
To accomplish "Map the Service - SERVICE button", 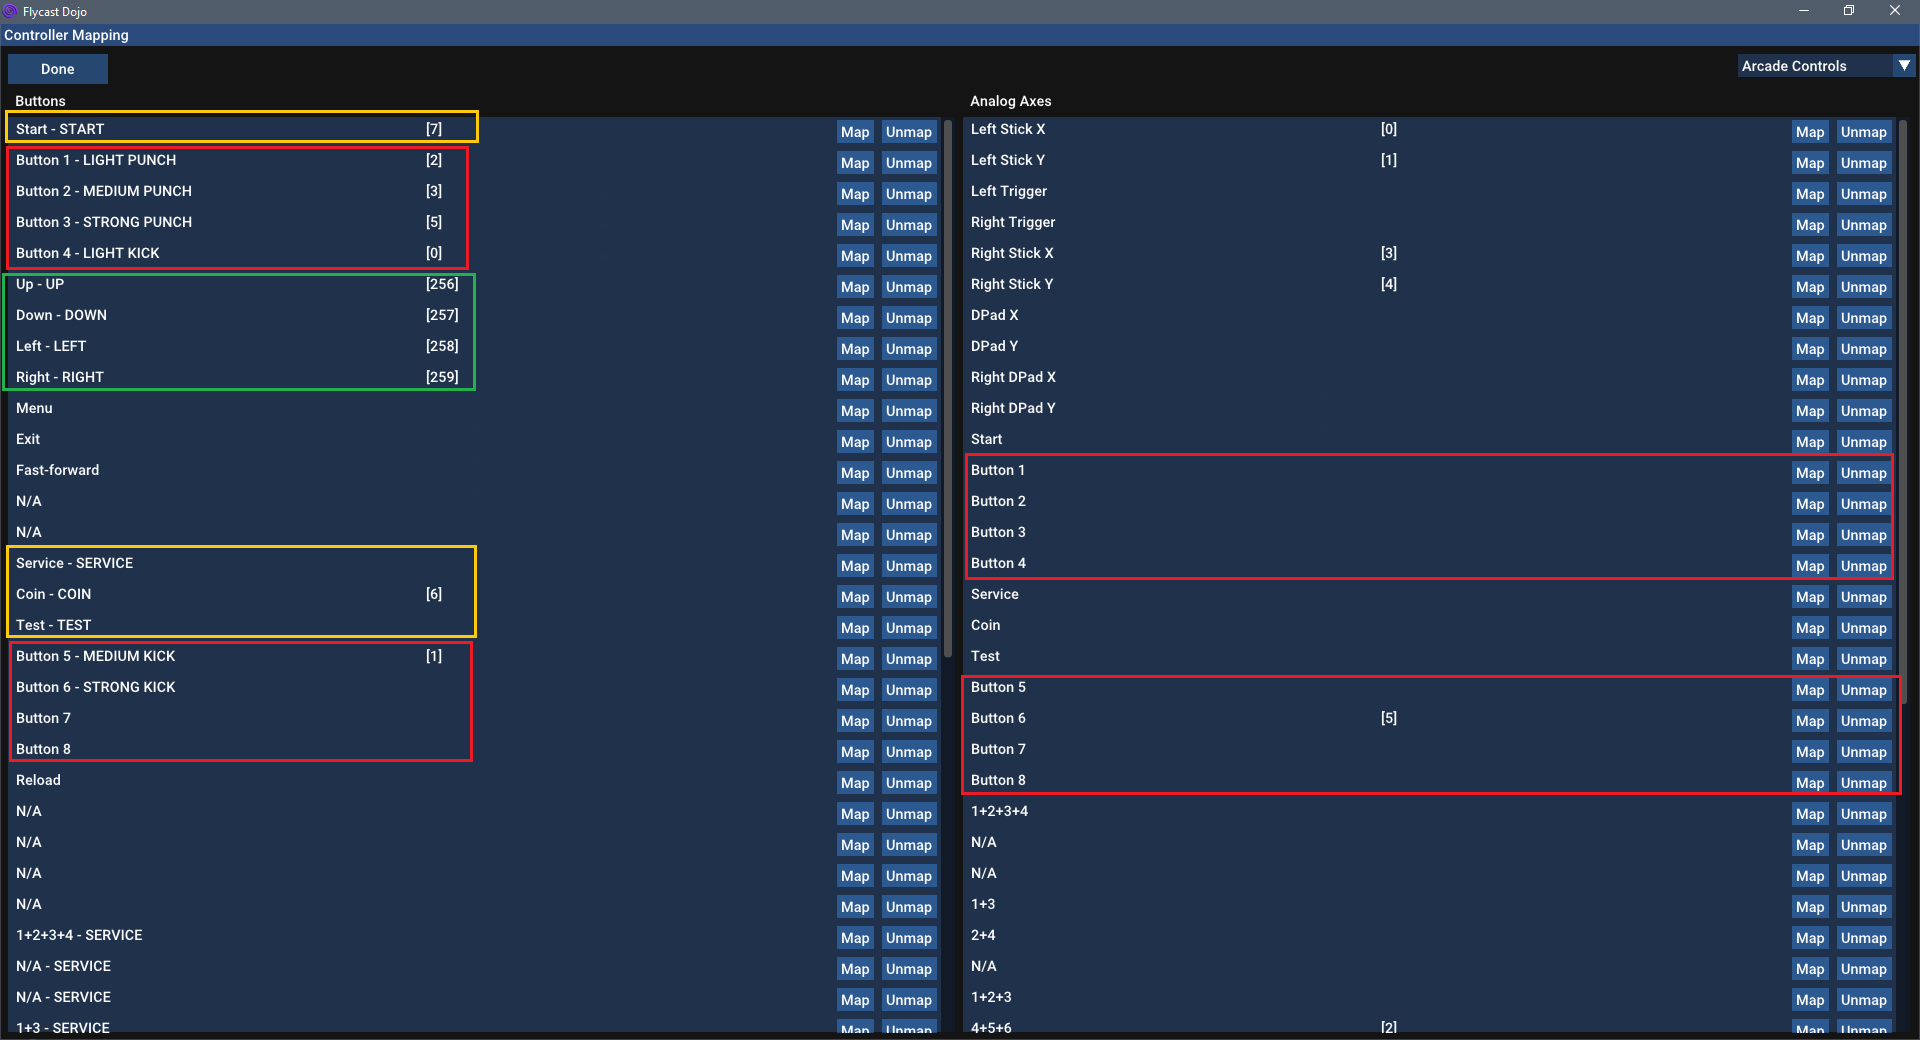I will click(854, 565).
